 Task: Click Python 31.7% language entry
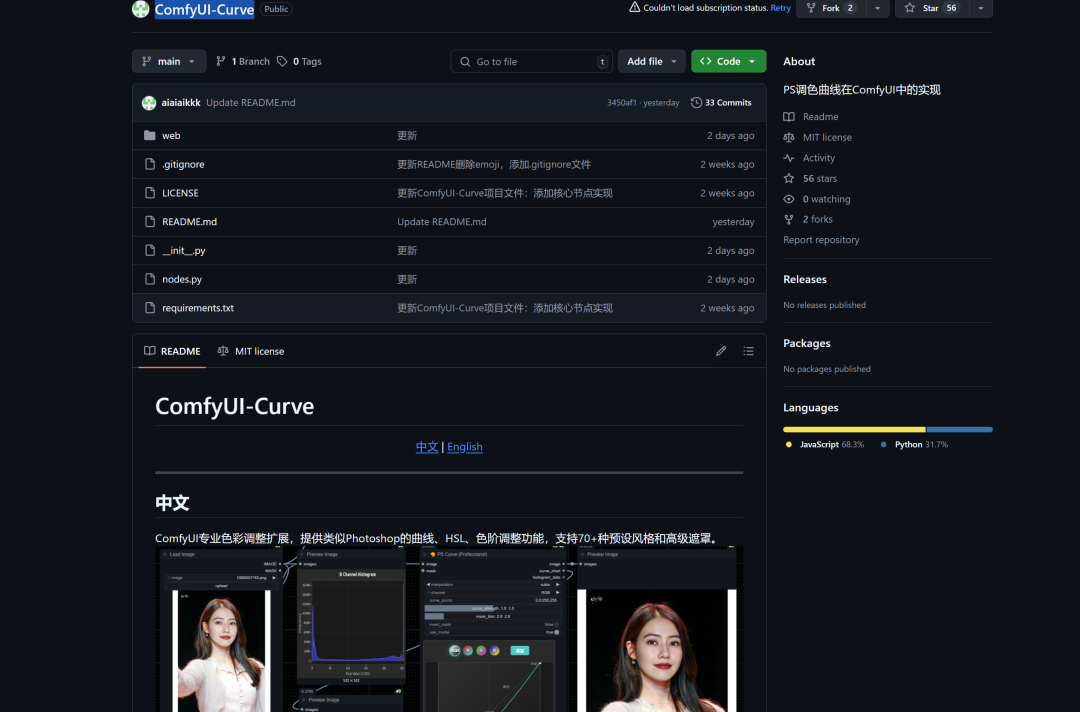click(x=914, y=444)
